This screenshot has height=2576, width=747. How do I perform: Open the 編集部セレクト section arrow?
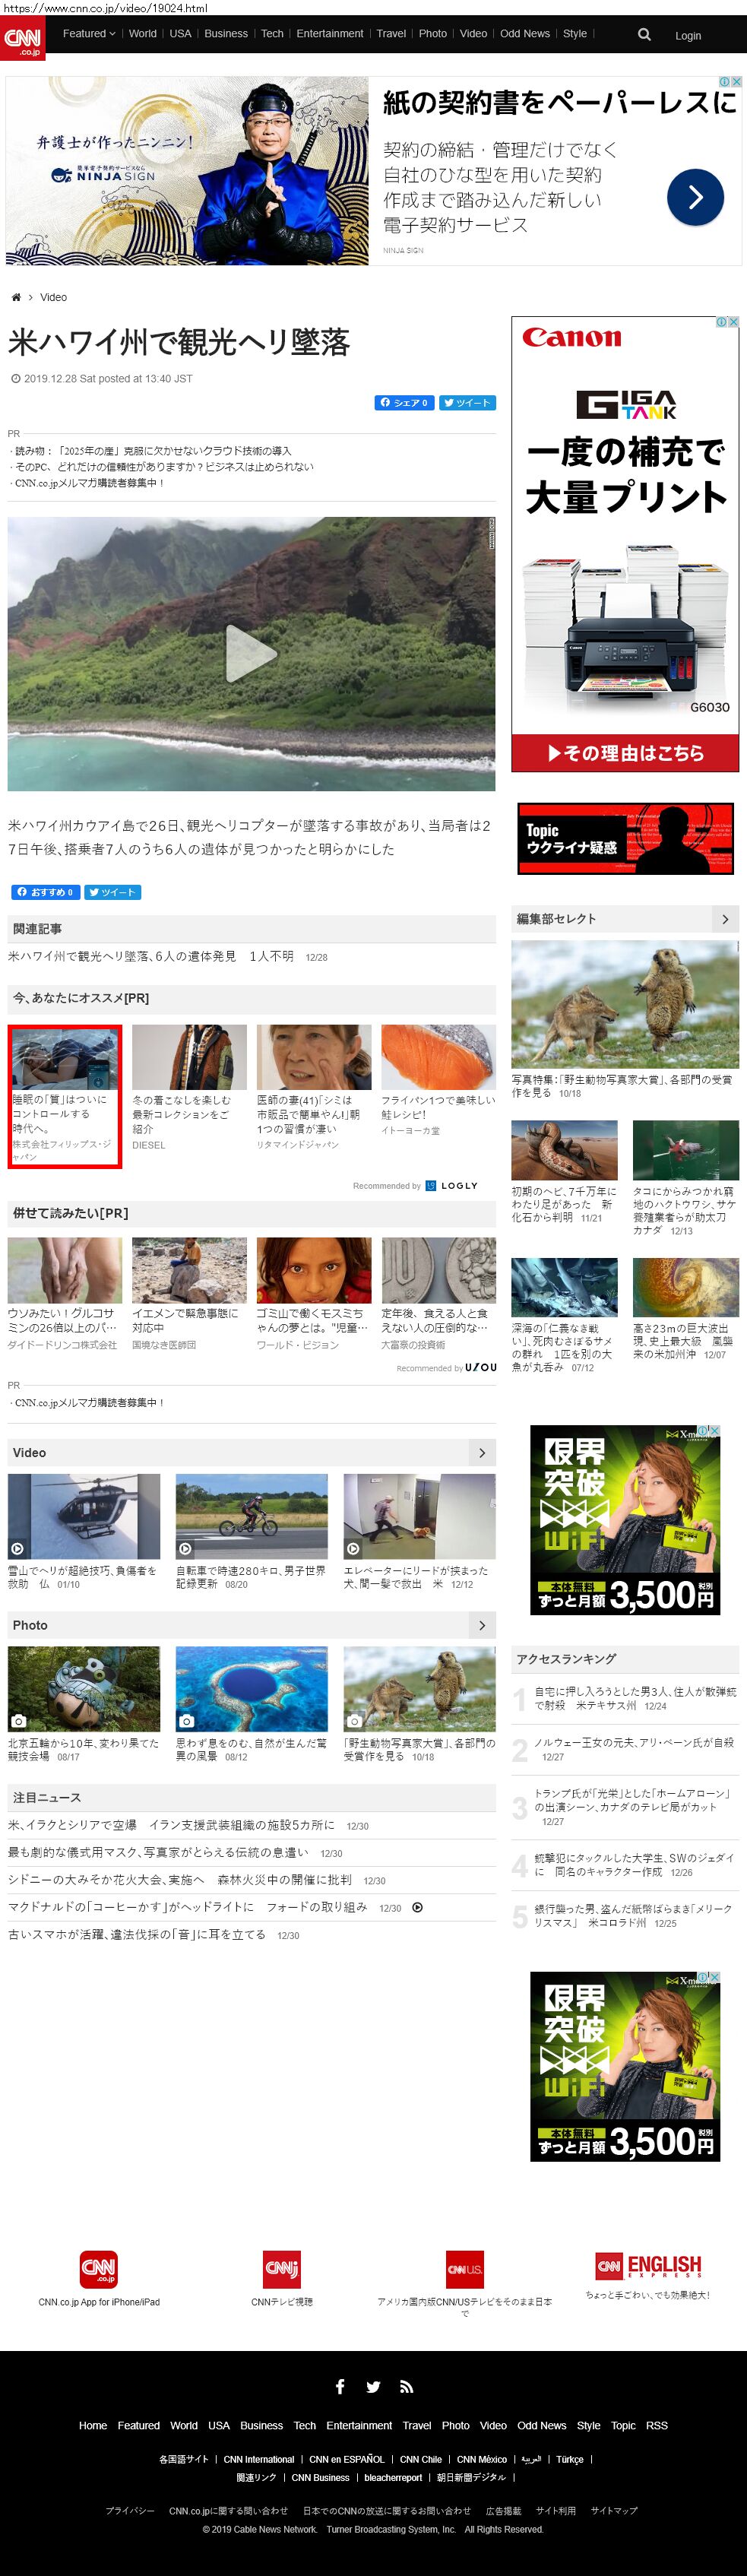click(x=725, y=918)
